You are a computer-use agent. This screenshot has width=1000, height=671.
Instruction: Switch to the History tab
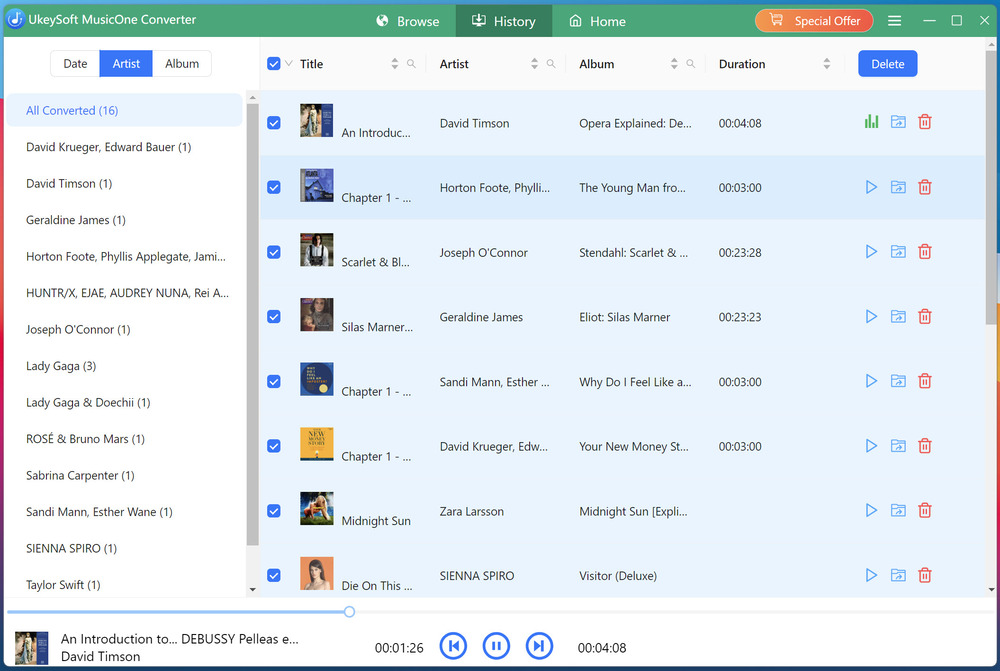click(x=504, y=21)
